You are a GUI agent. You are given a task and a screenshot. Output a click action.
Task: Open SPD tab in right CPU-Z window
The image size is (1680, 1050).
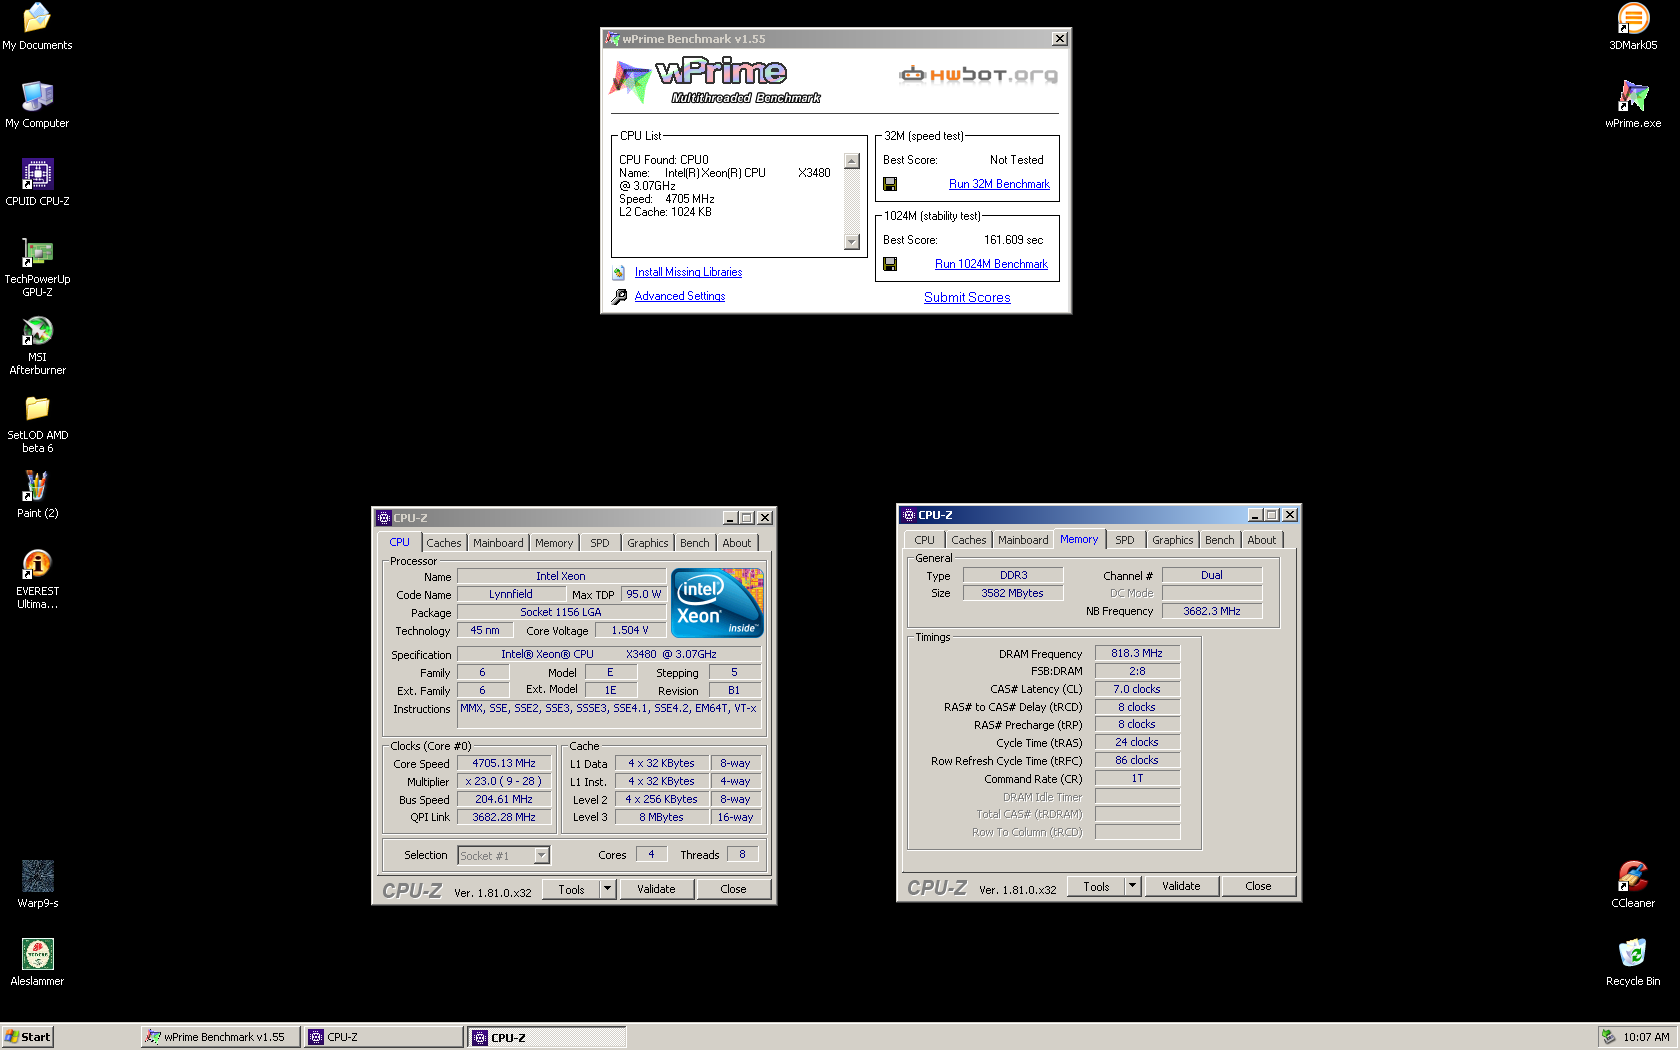point(1125,540)
